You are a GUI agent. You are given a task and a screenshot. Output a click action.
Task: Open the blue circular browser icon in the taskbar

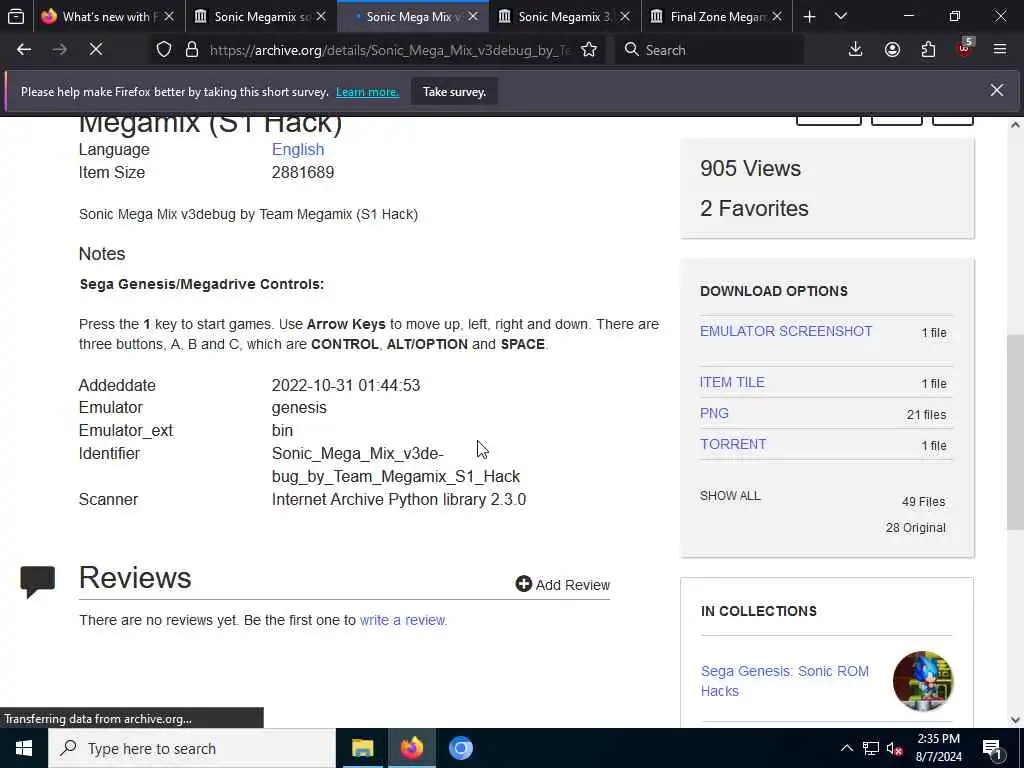click(460, 748)
